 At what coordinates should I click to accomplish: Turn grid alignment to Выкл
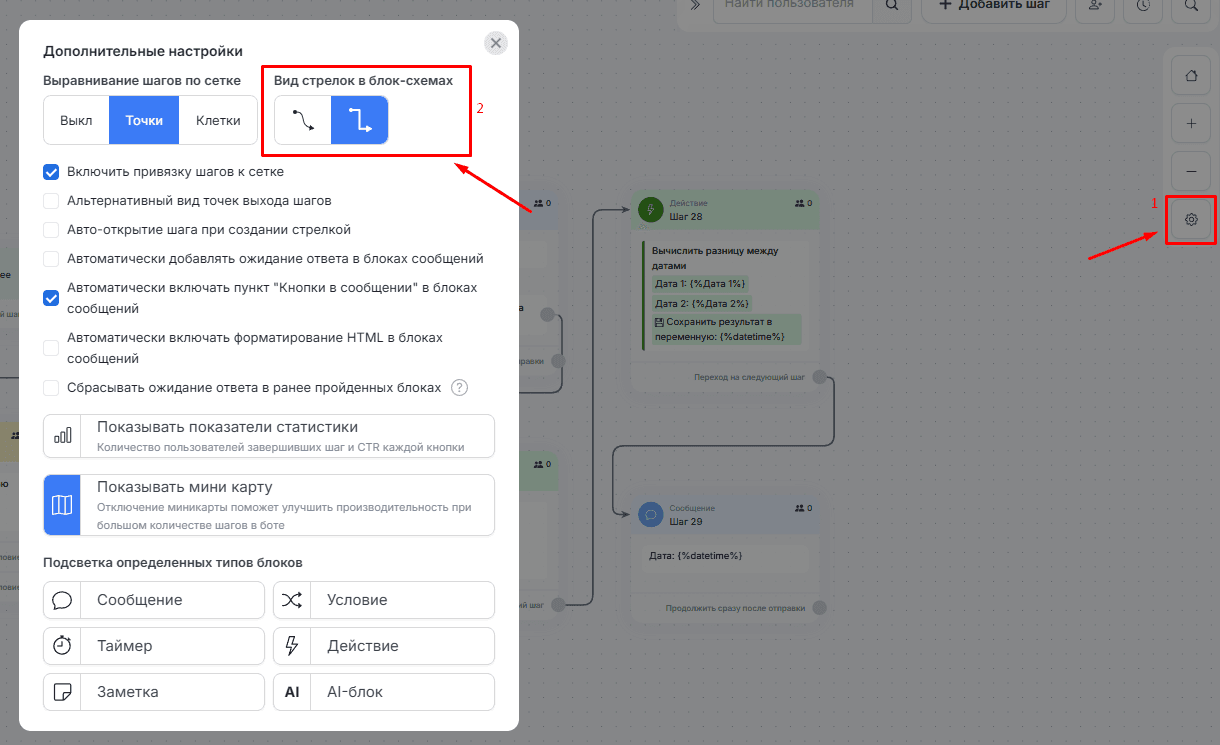tap(76, 121)
